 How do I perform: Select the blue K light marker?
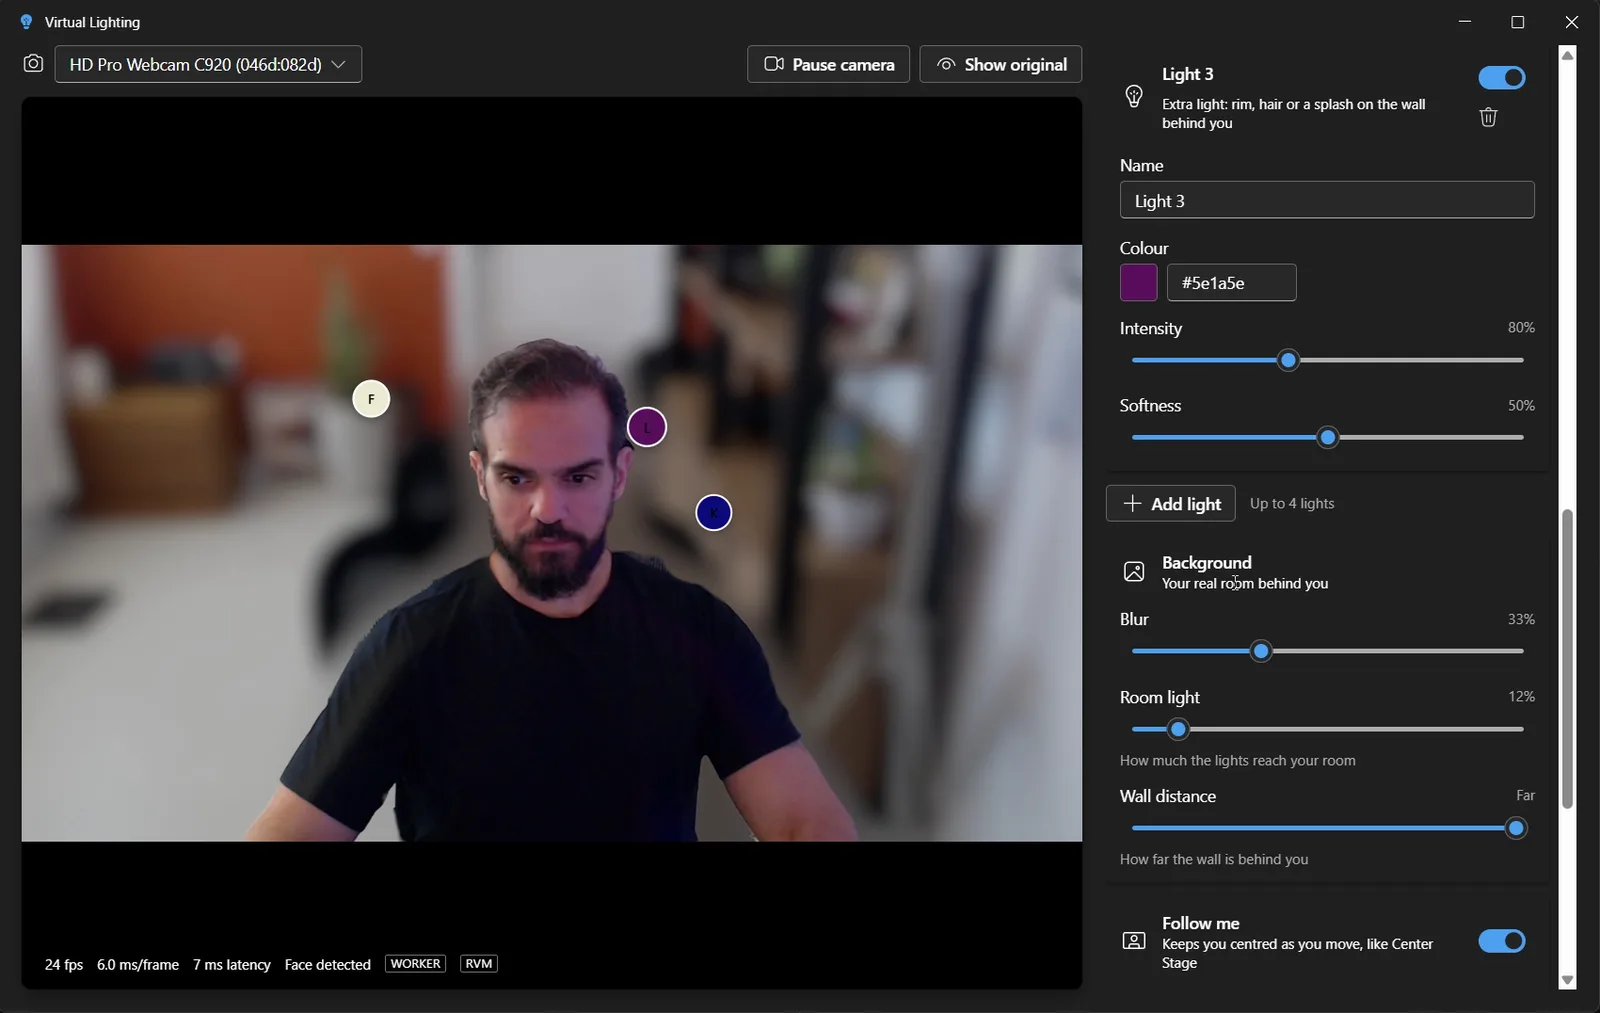pos(714,513)
